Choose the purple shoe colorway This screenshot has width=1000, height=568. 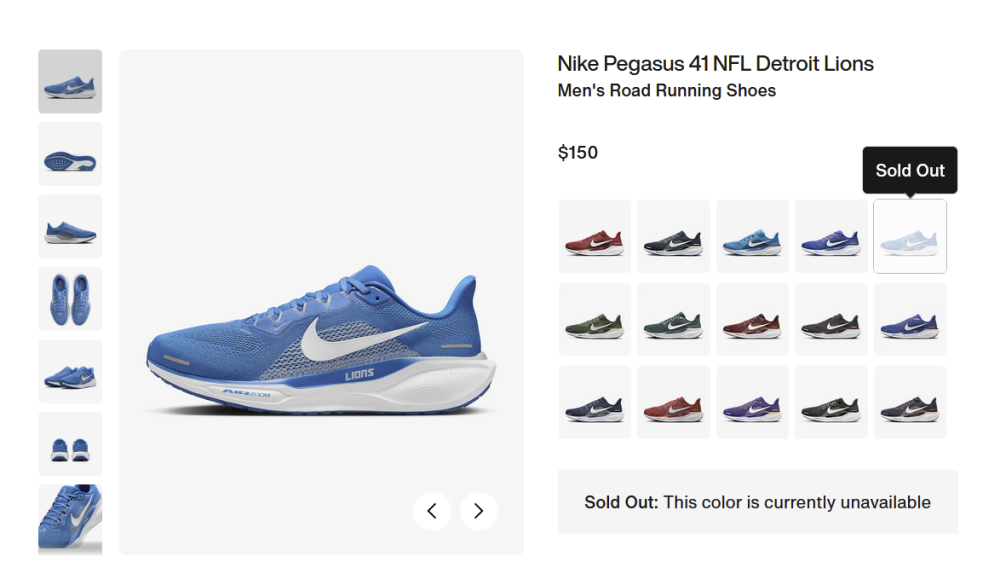(752, 402)
